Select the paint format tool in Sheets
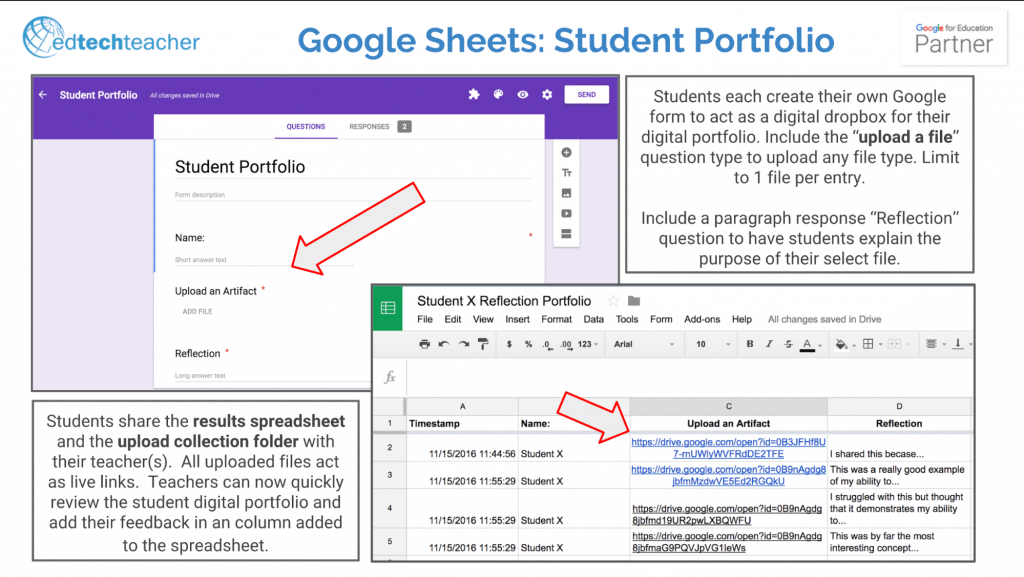This screenshot has height=577, width=1024. tap(483, 344)
